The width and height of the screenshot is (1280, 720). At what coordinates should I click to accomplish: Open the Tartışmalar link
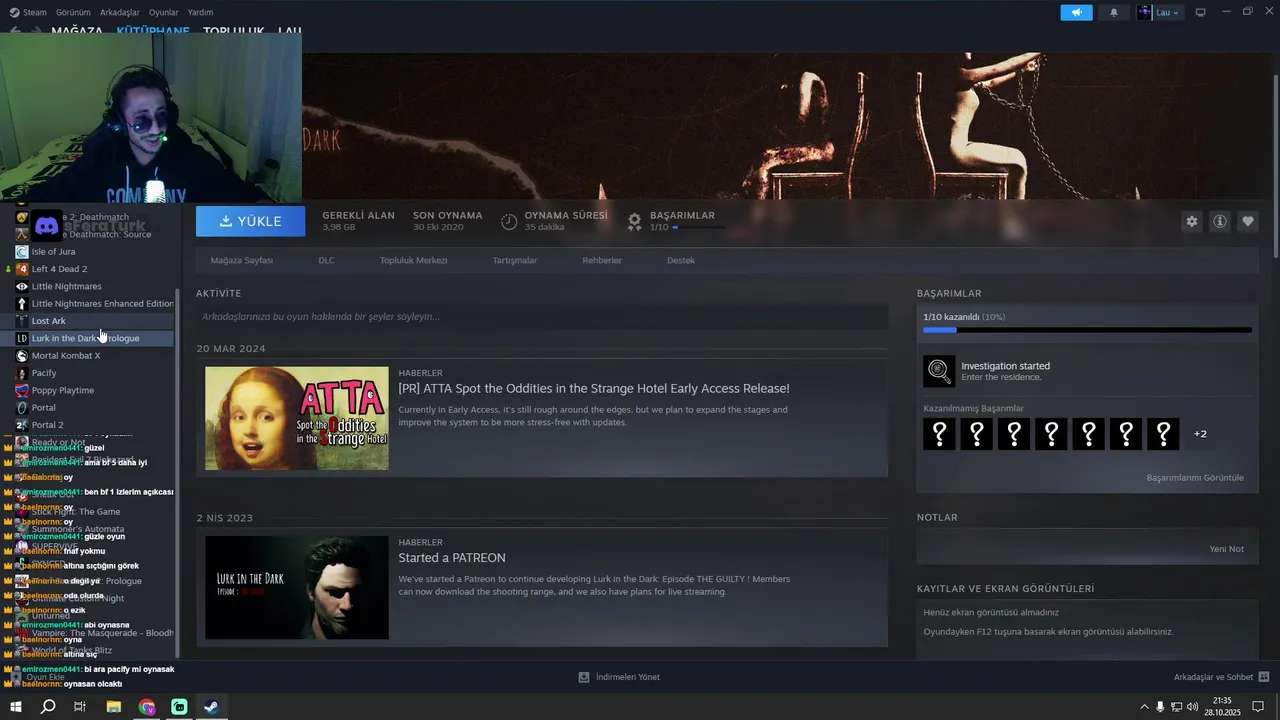(x=515, y=260)
